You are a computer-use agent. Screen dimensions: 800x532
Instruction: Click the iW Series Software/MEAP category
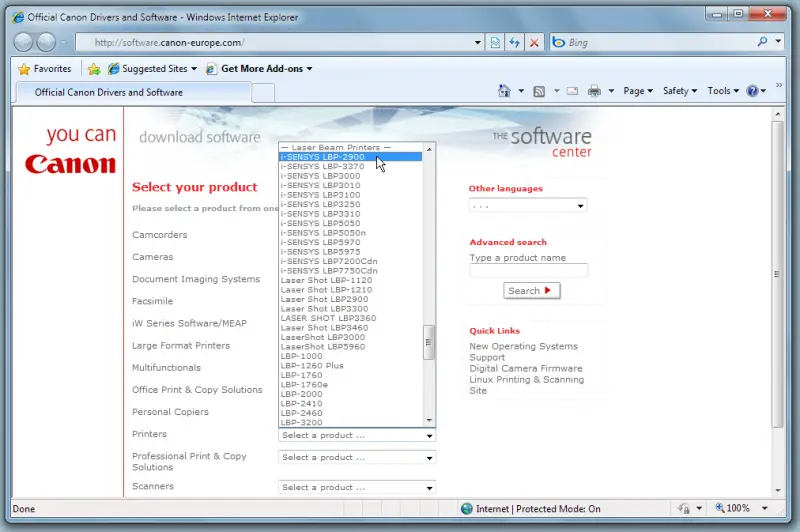click(189, 323)
